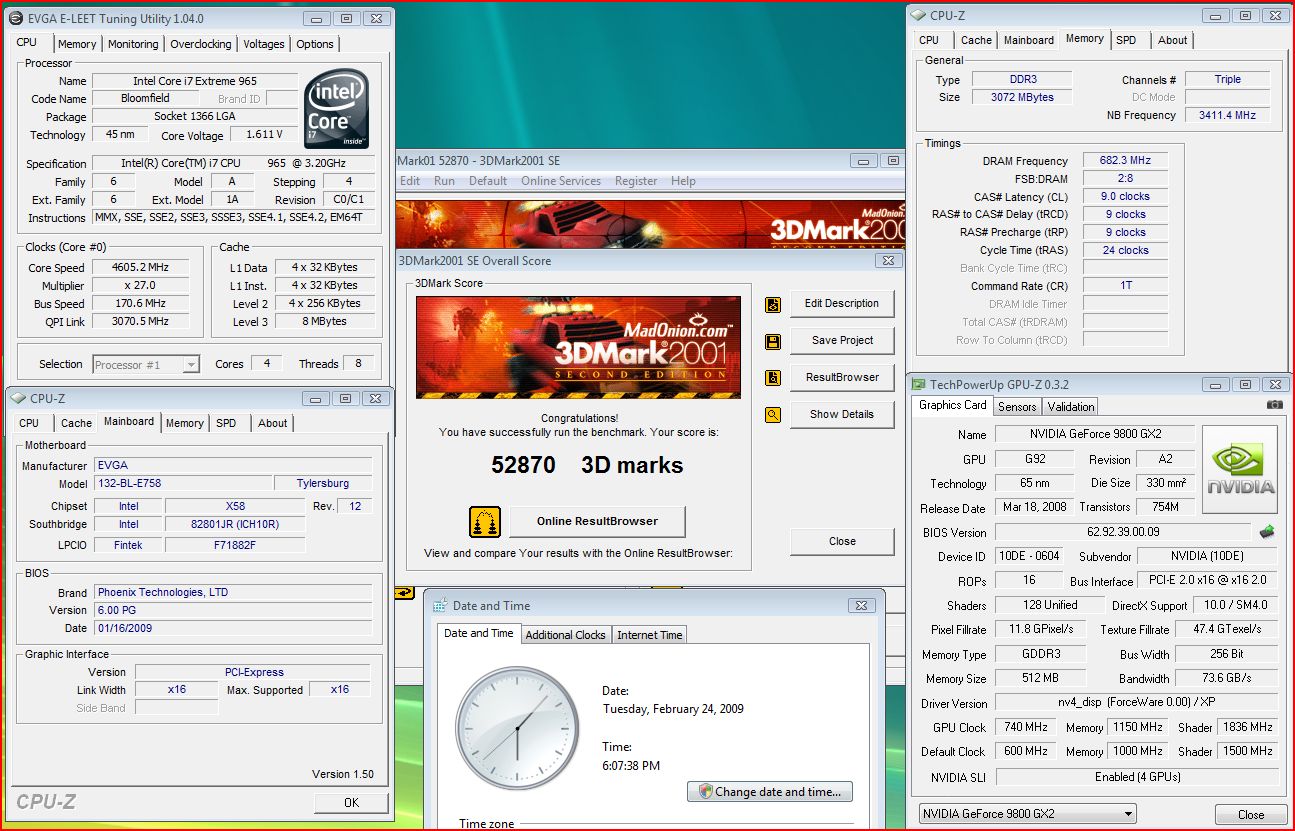Click the Online ResultBrowser trees icon
1295x831 pixels.
click(x=484, y=522)
